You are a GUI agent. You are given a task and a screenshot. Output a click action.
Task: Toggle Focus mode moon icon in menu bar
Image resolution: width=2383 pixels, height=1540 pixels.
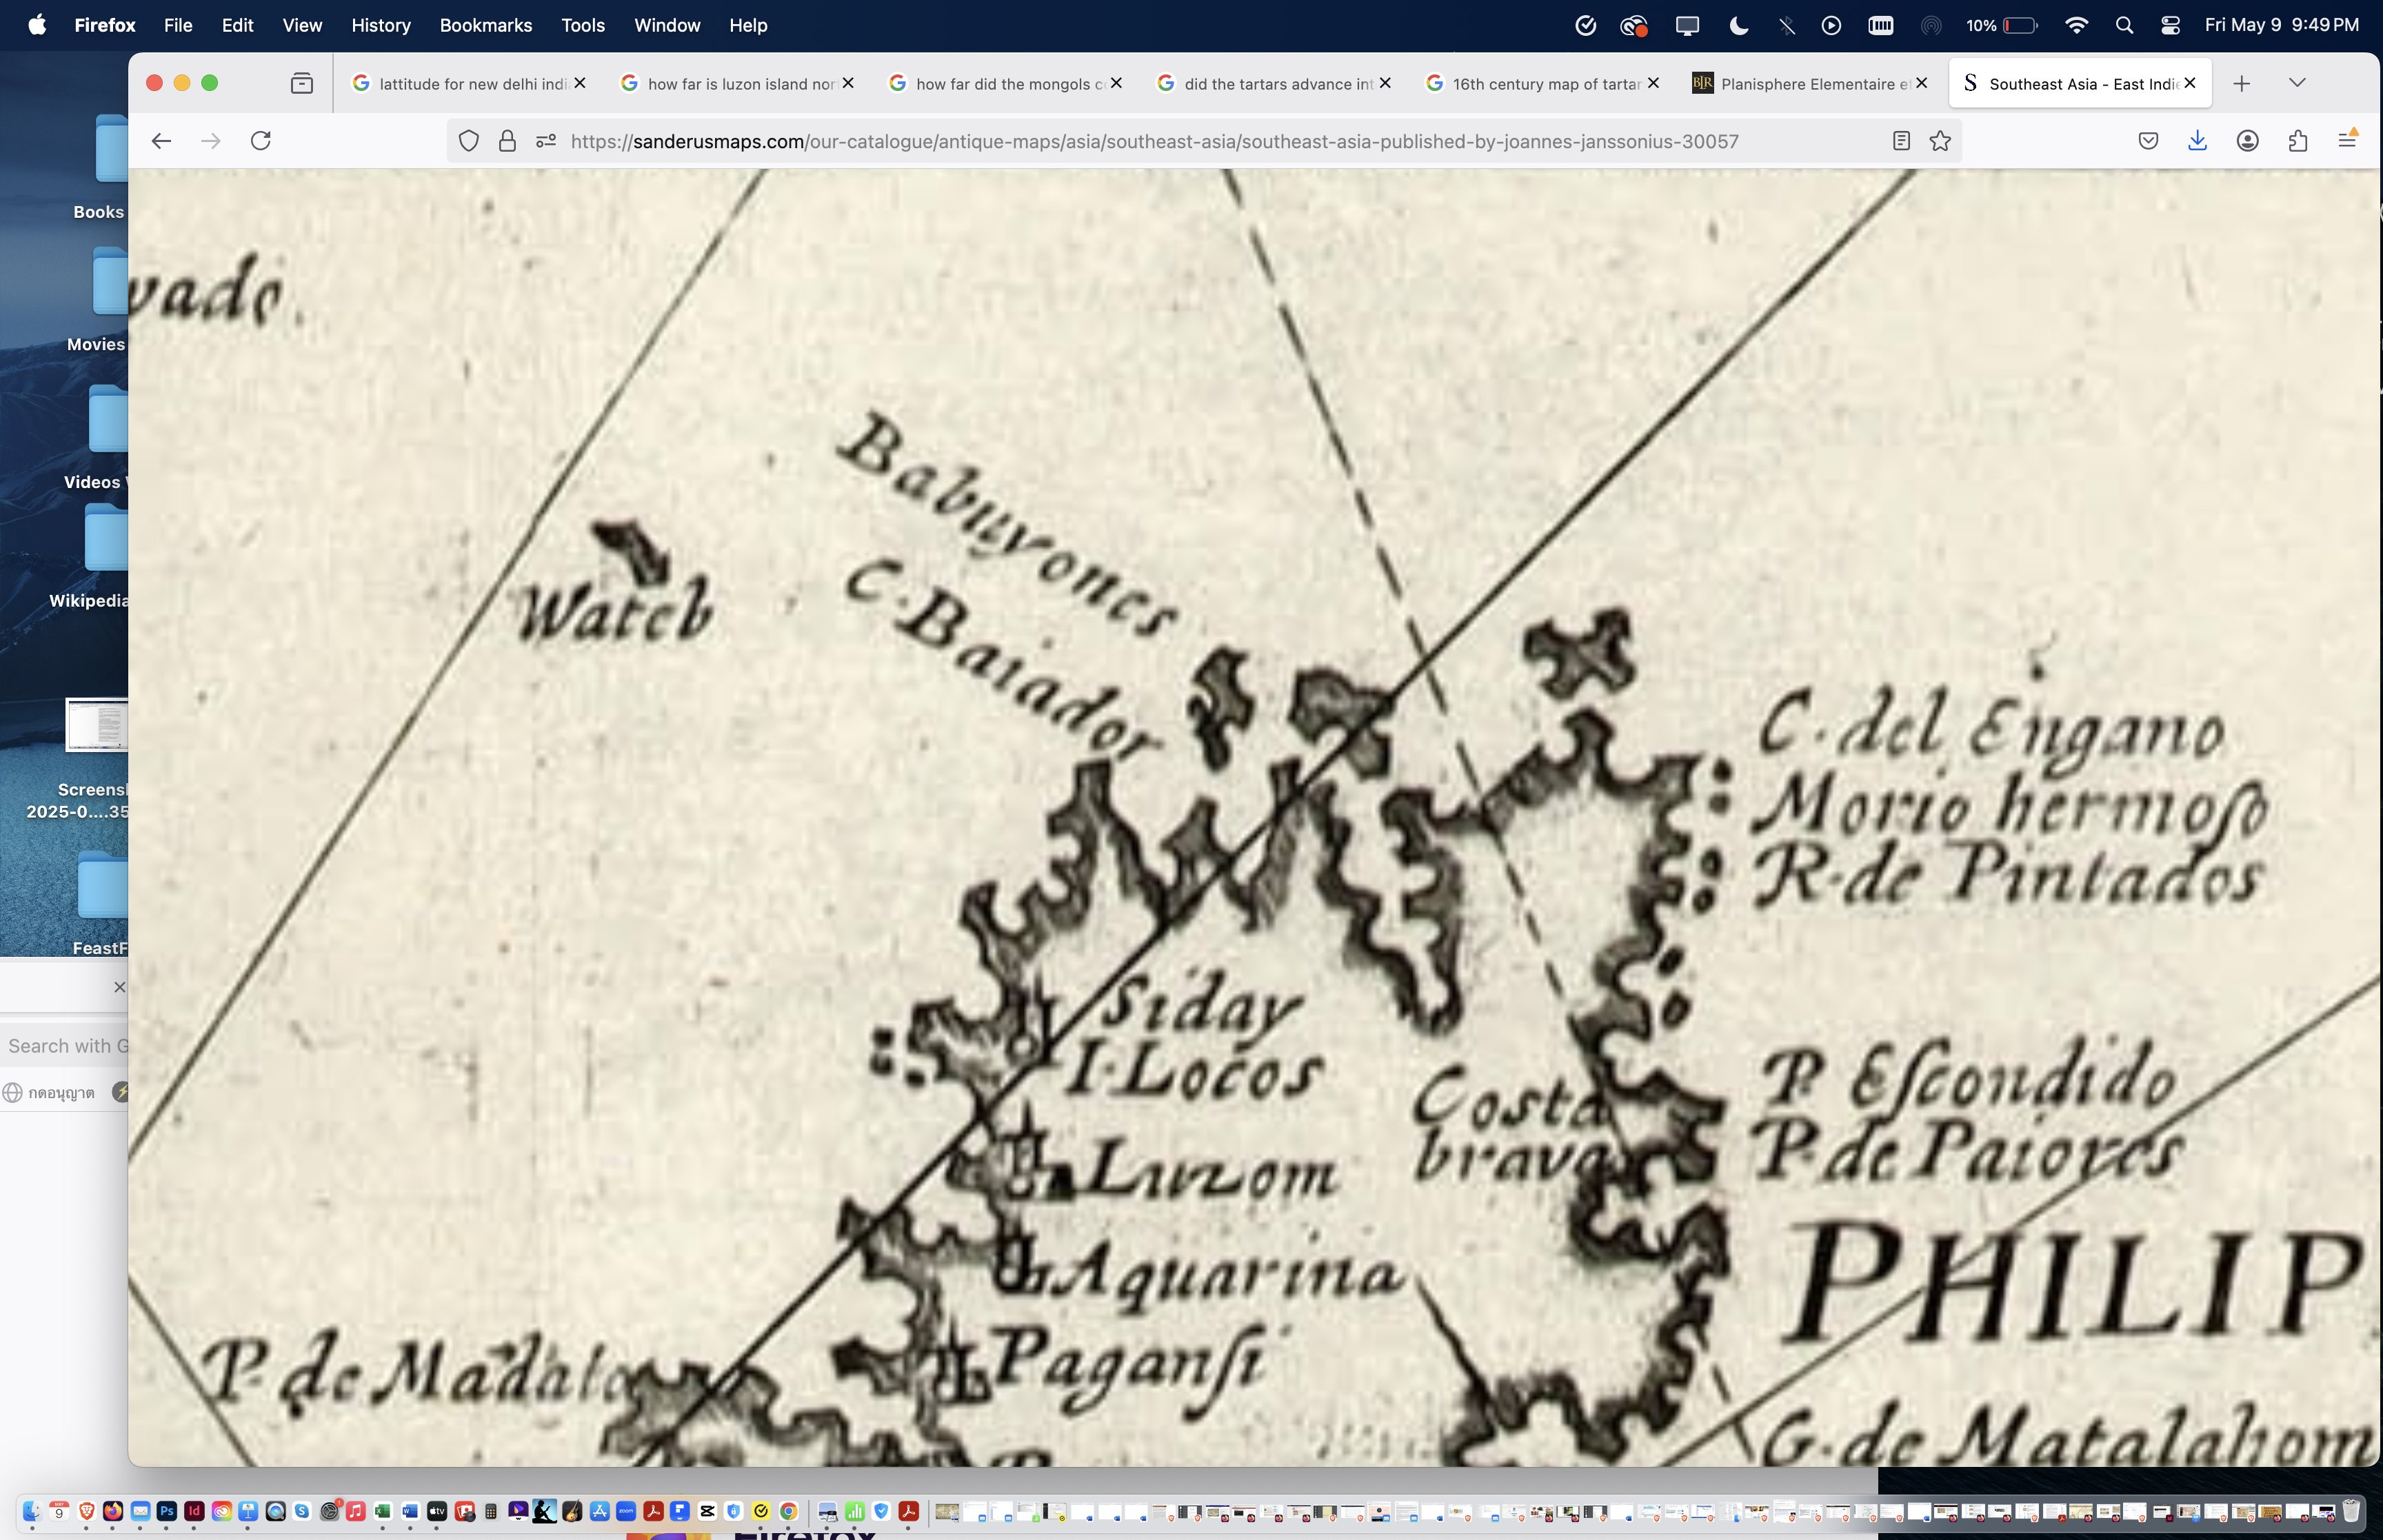[1739, 26]
